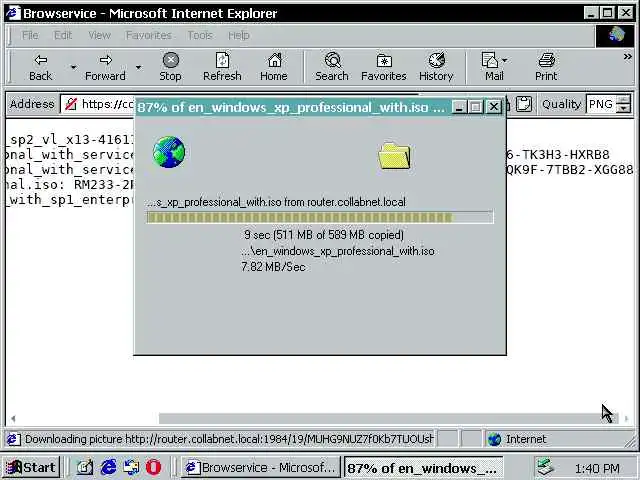Image resolution: width=640 pixels, height=480 pixels.
Task: Click the 'al.iso: RM233-2' line on the page
Action: 69,184
